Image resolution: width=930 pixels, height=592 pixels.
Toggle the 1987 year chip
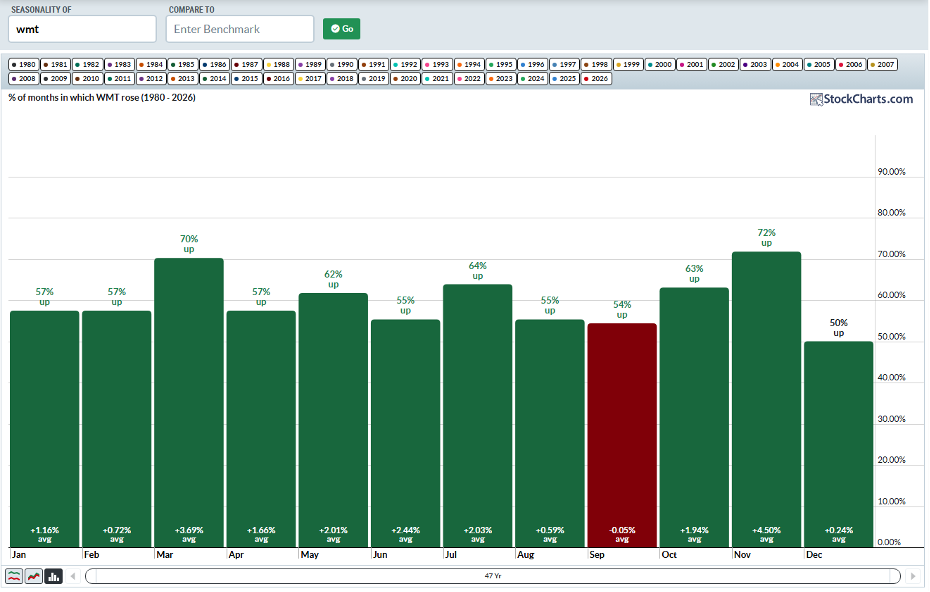coord(247,64)
